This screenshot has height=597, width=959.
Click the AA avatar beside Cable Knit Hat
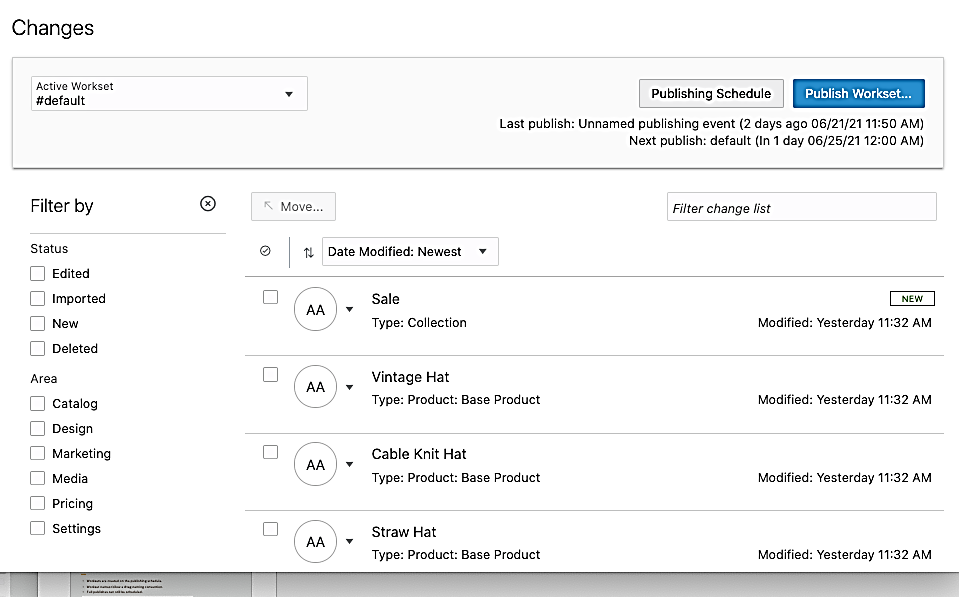[315, 465]
